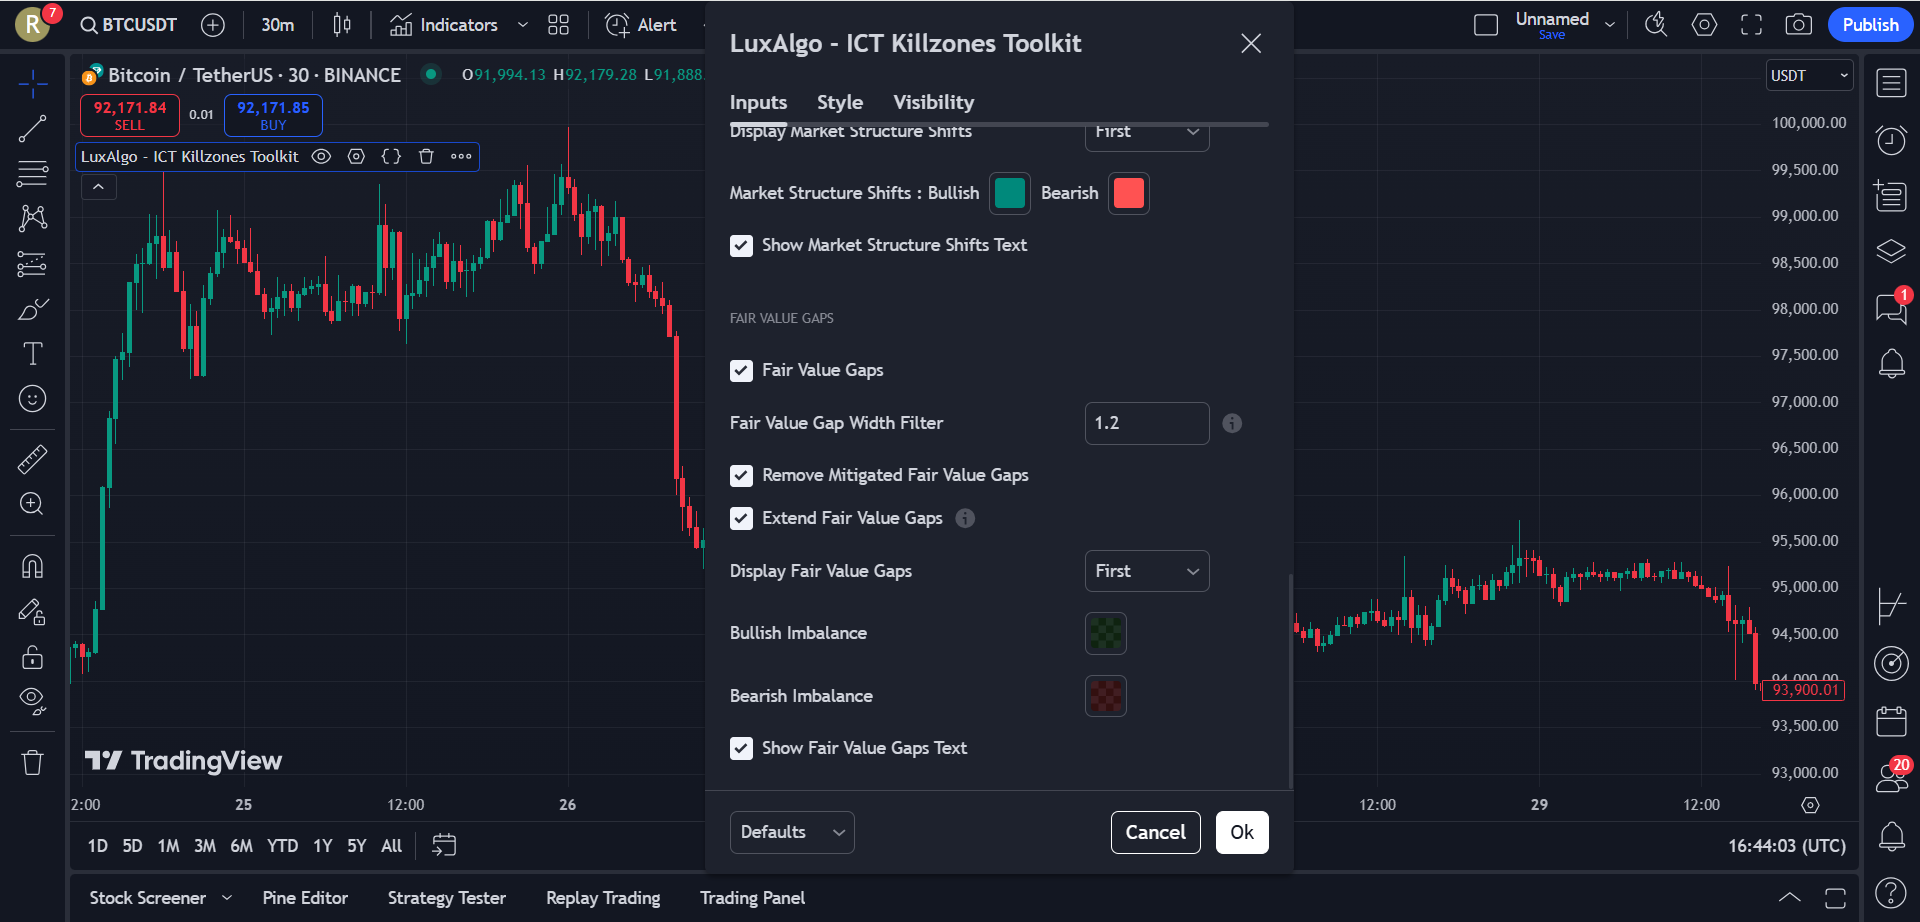Uncheck Extend Fair Value Gaps

pos(741,519)
